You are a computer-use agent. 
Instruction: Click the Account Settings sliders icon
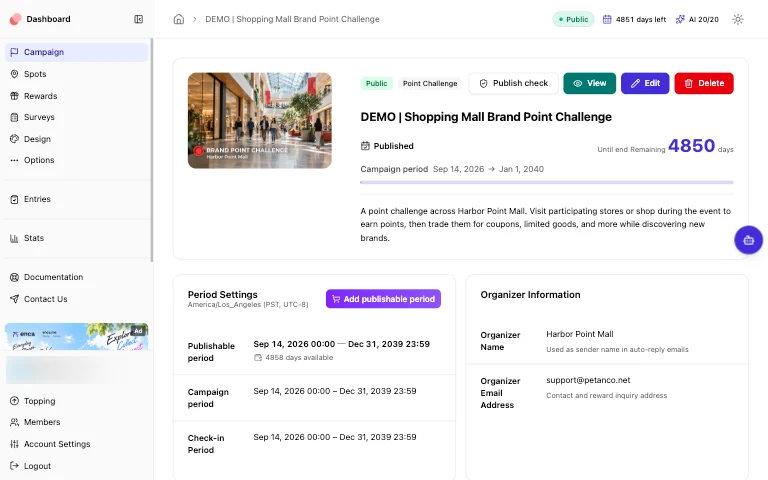[x=14, y=444]
